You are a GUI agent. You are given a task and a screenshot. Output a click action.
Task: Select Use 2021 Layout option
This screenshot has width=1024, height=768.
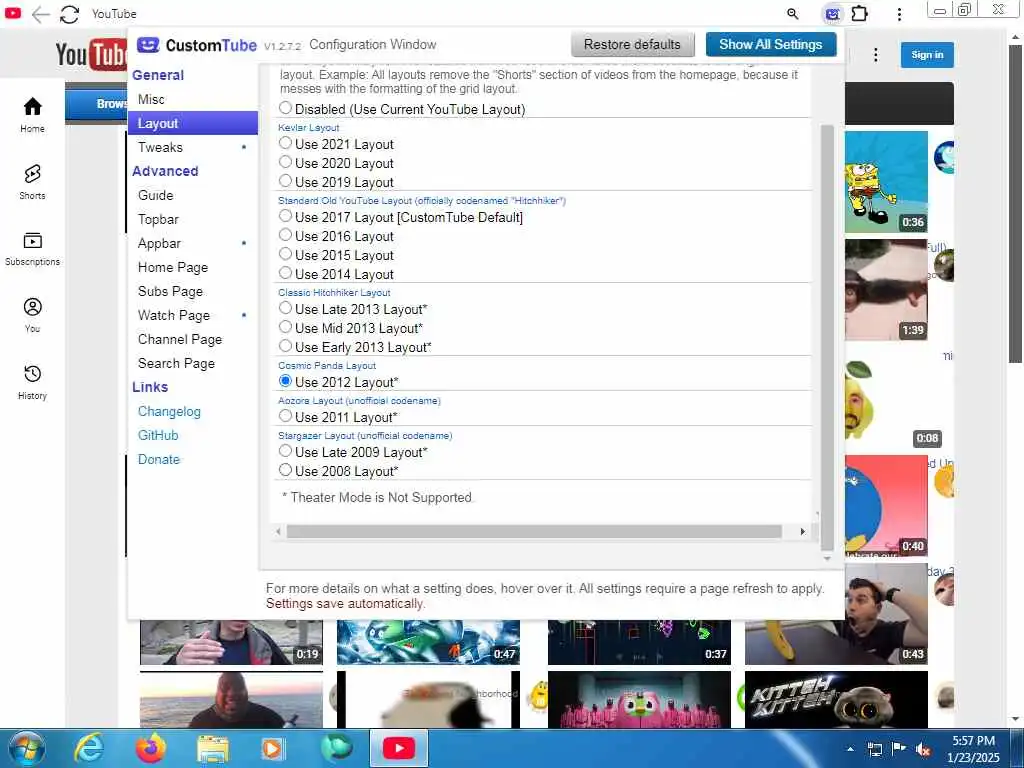tap(285, 142)
